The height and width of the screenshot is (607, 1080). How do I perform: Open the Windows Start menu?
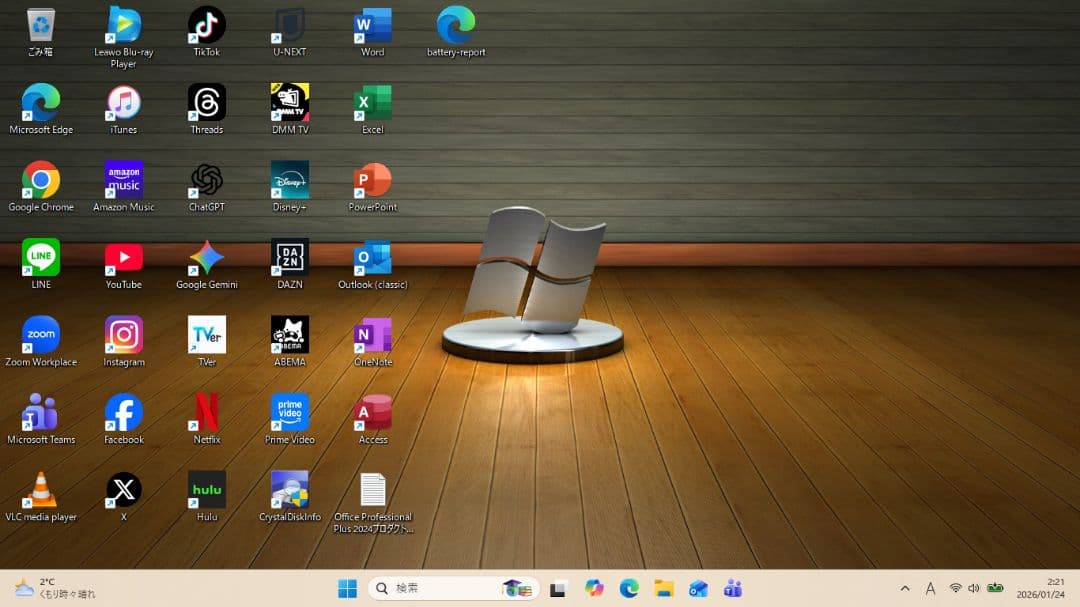[347, 589]
